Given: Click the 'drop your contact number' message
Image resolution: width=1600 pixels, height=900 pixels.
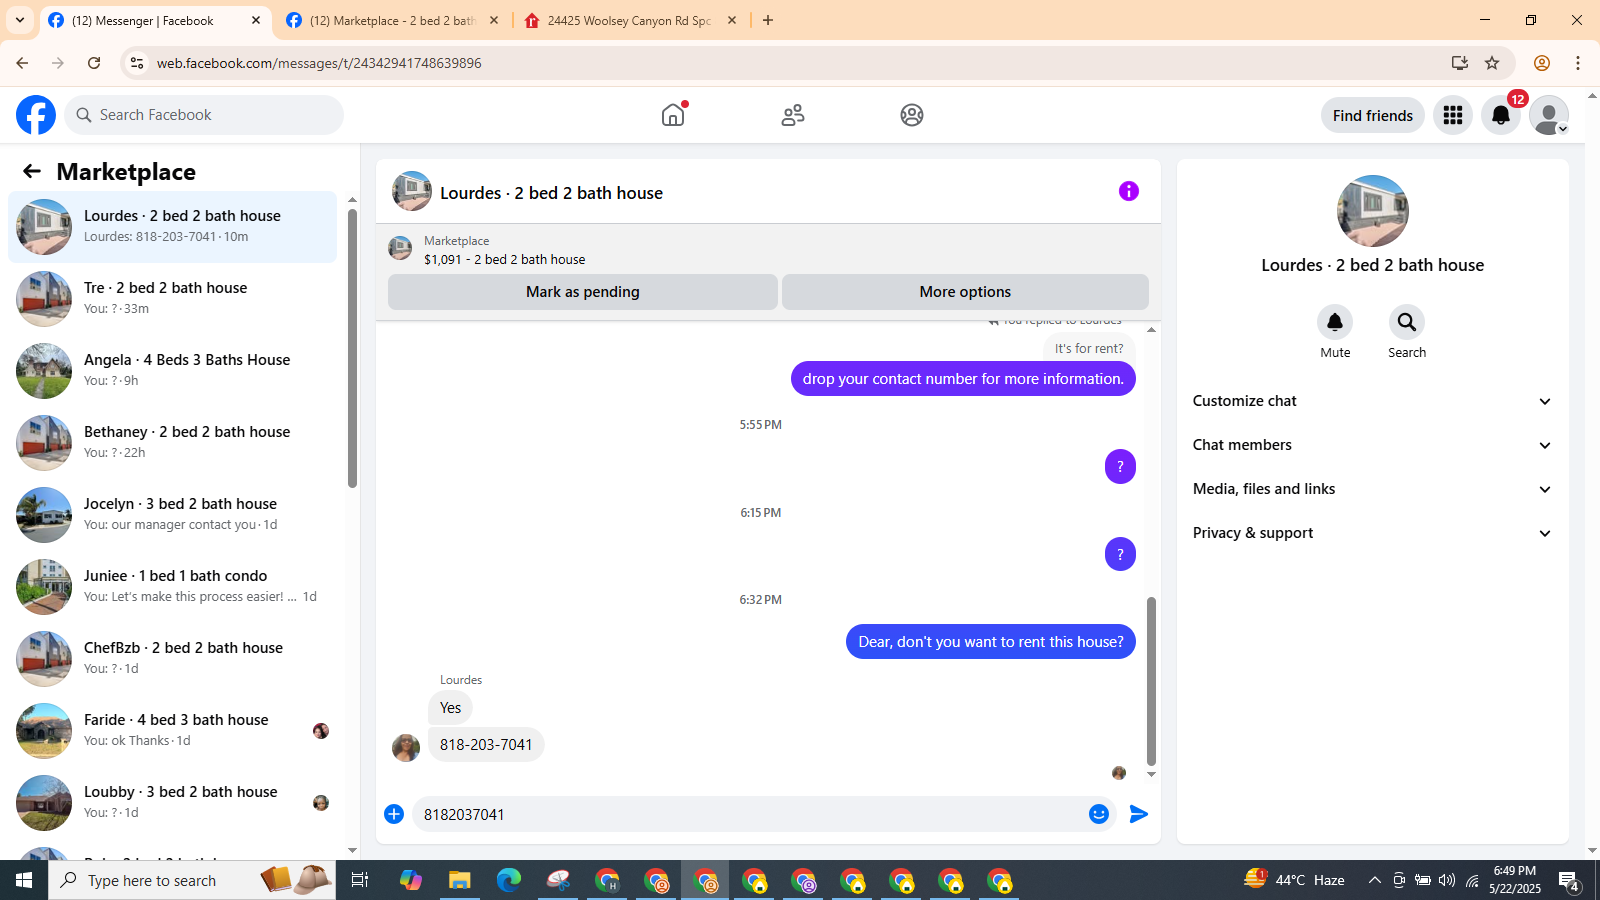Looking at the screenshot, I should tap(963, 379).
